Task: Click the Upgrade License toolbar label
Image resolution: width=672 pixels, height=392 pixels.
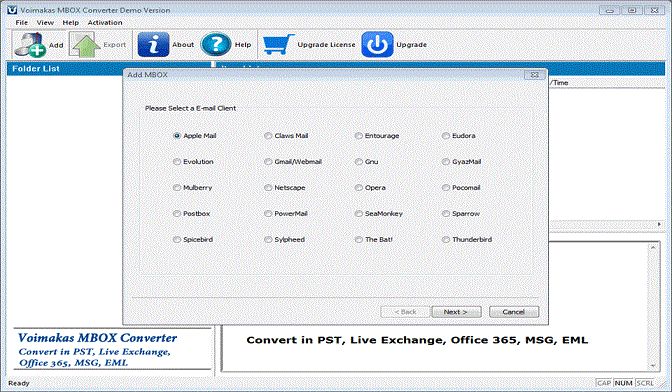Action: point(326,45)
